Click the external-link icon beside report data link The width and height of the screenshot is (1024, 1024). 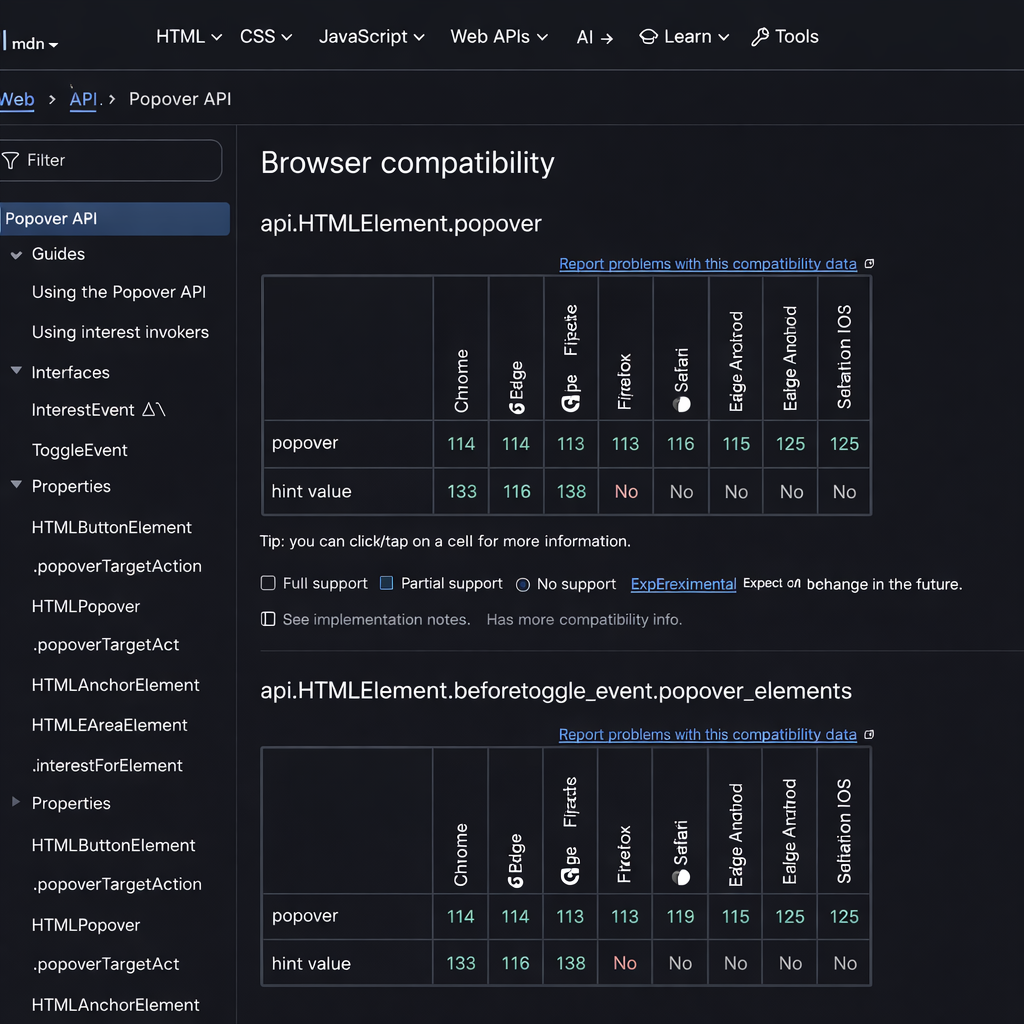tap(868, 263)
